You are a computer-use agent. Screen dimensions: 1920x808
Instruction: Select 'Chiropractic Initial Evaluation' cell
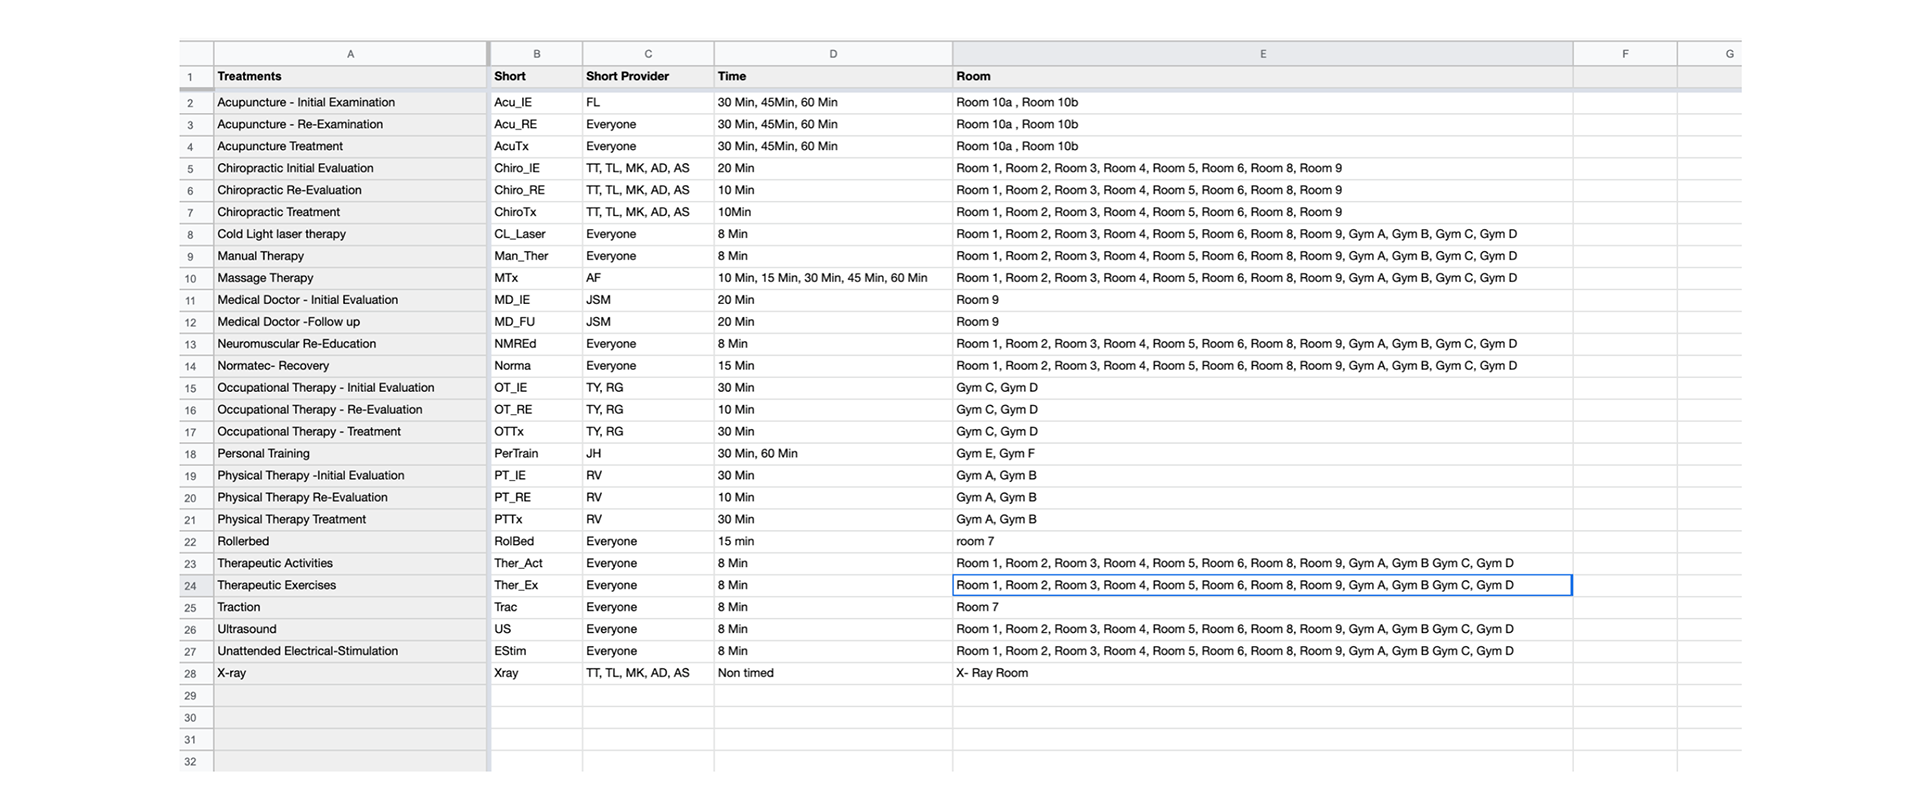(350, 168)
